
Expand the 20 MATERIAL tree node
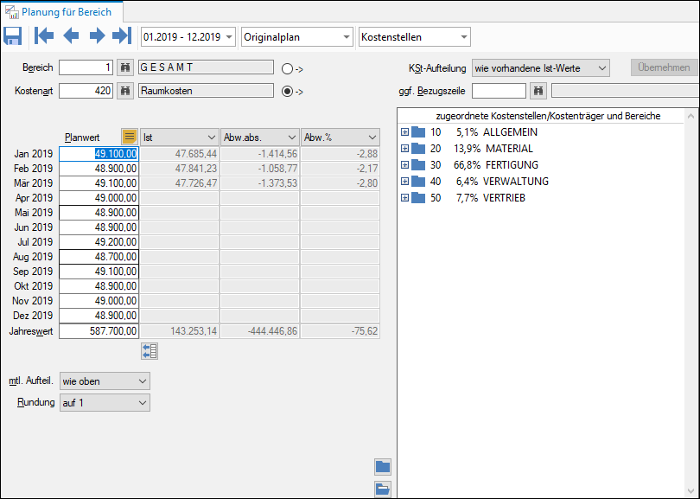pyautogui.click(x=404, y=148)
